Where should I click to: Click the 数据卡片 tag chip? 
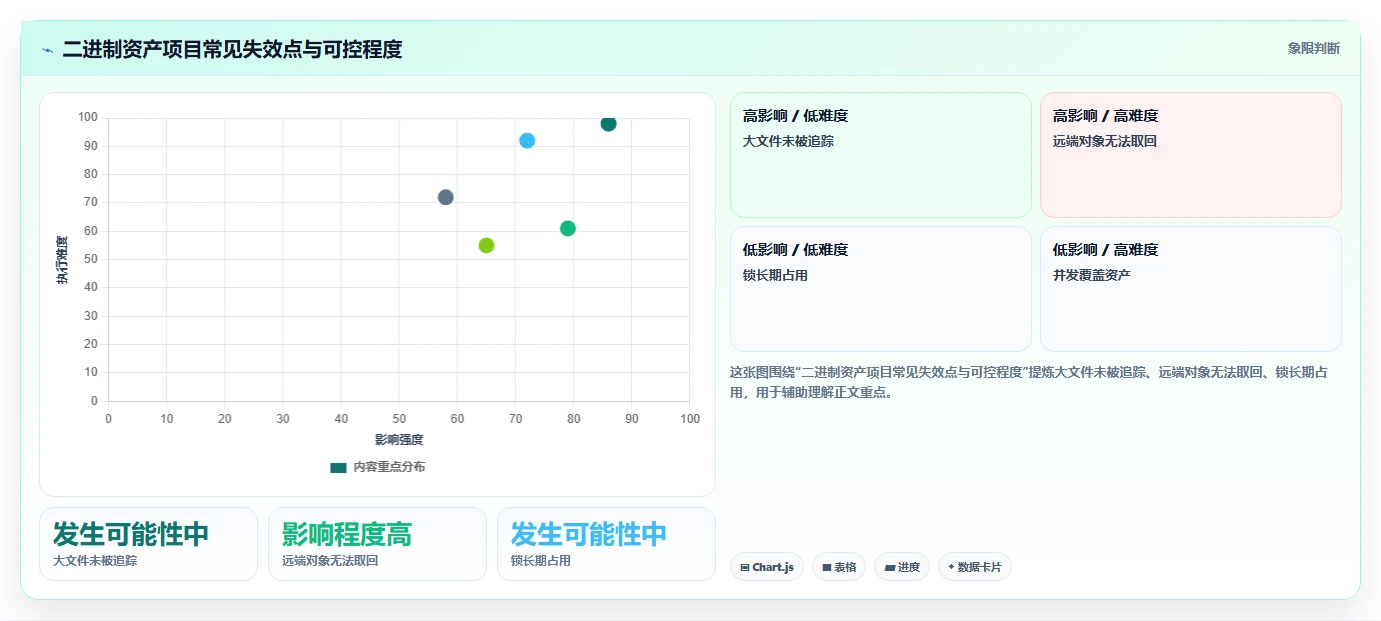tap(974, 567)
